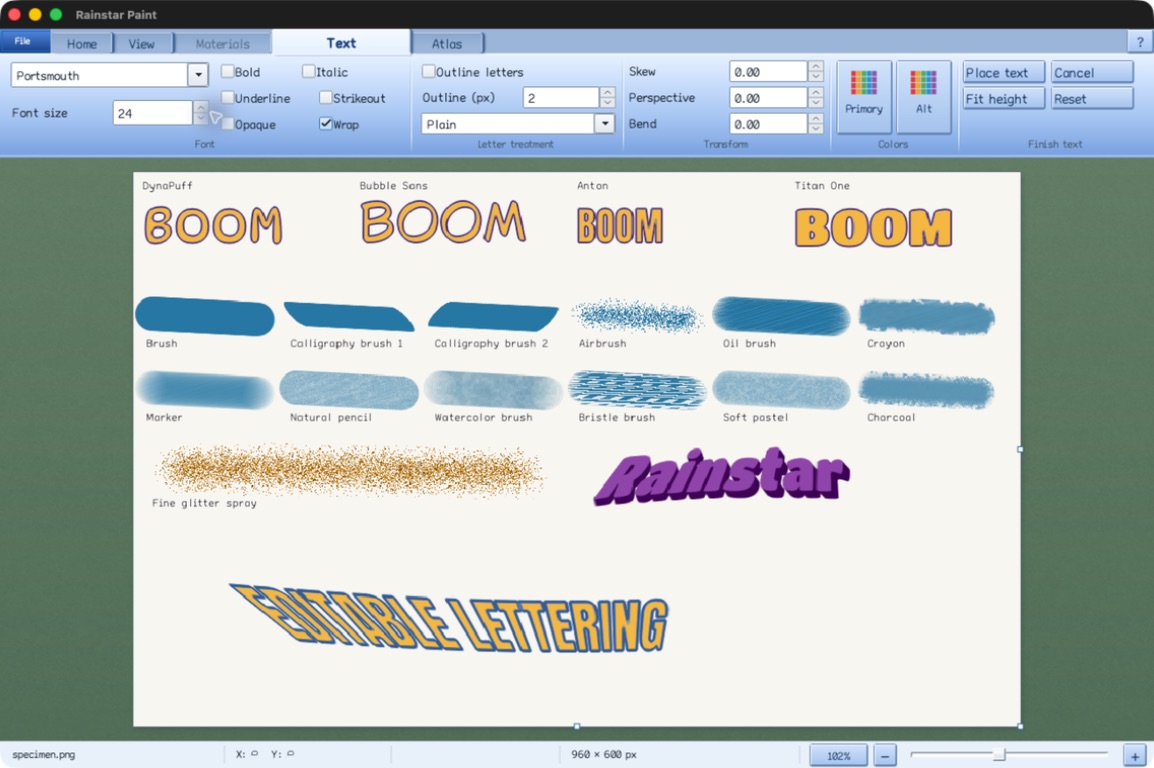This screenshot has height=768, width=1154.
Task: Click the right-edge canvas resize handle
Action: click(x=1020, y=449)
